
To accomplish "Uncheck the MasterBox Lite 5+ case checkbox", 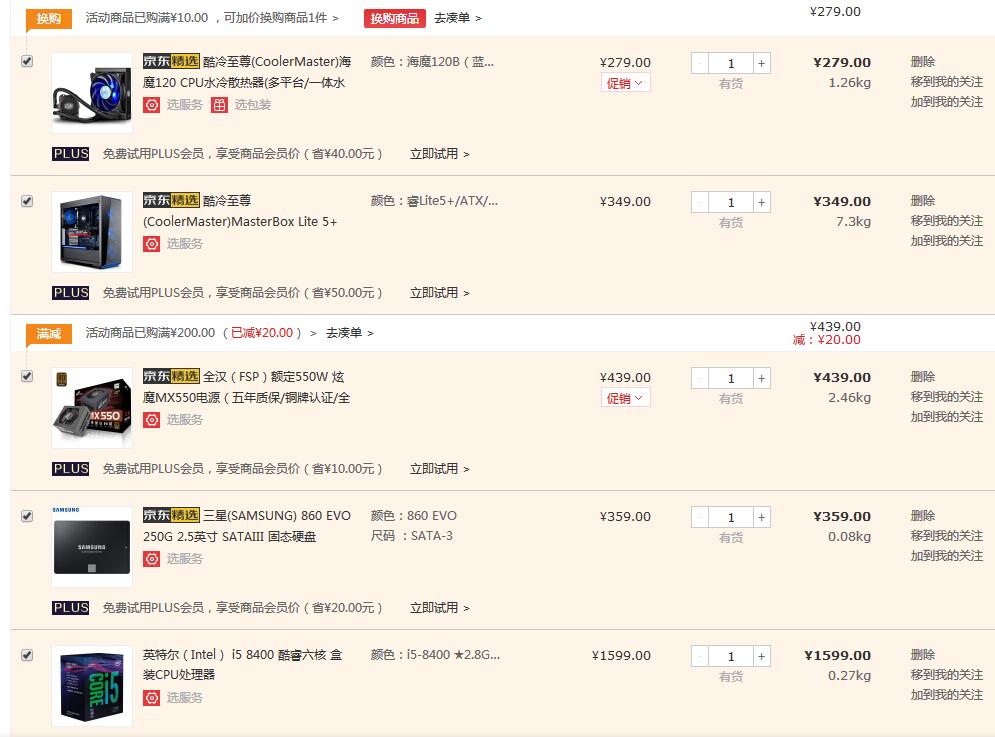I will point(27,201).
